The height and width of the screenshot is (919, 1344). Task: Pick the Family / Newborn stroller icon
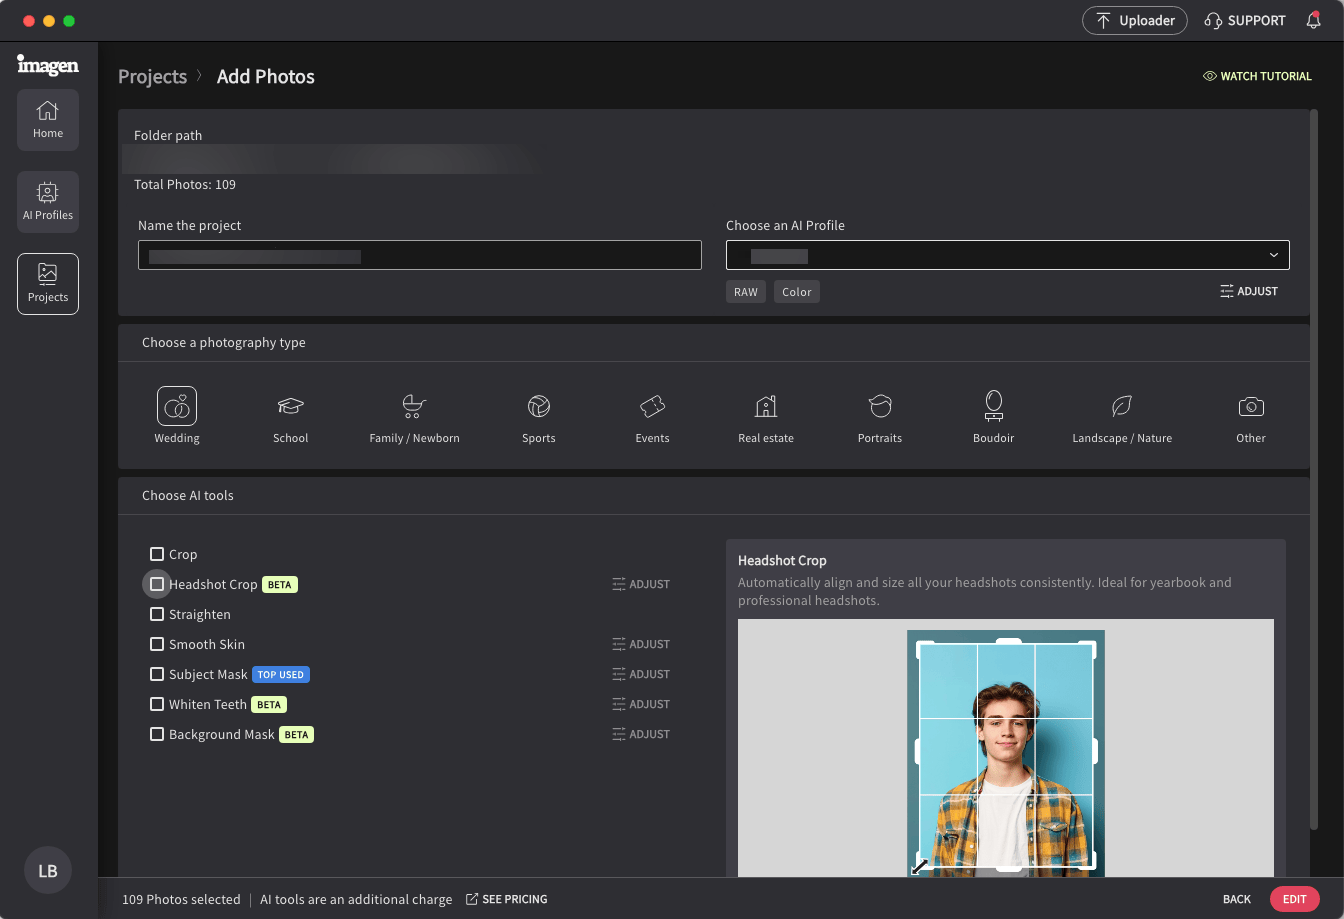pos(414,406)
